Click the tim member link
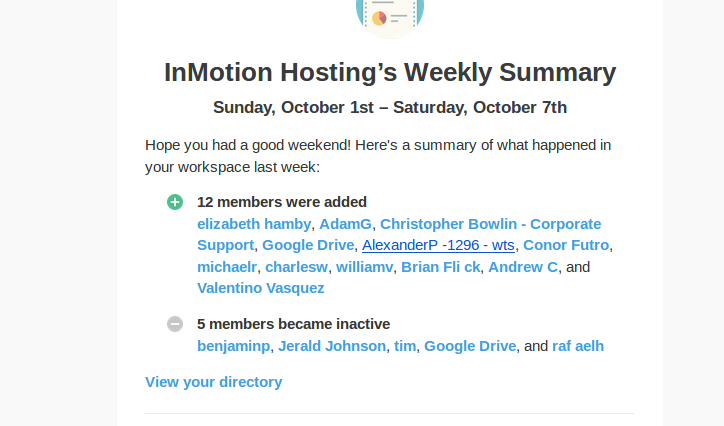Viewport: 724px width, 426px height. click(x=404, y=346)
